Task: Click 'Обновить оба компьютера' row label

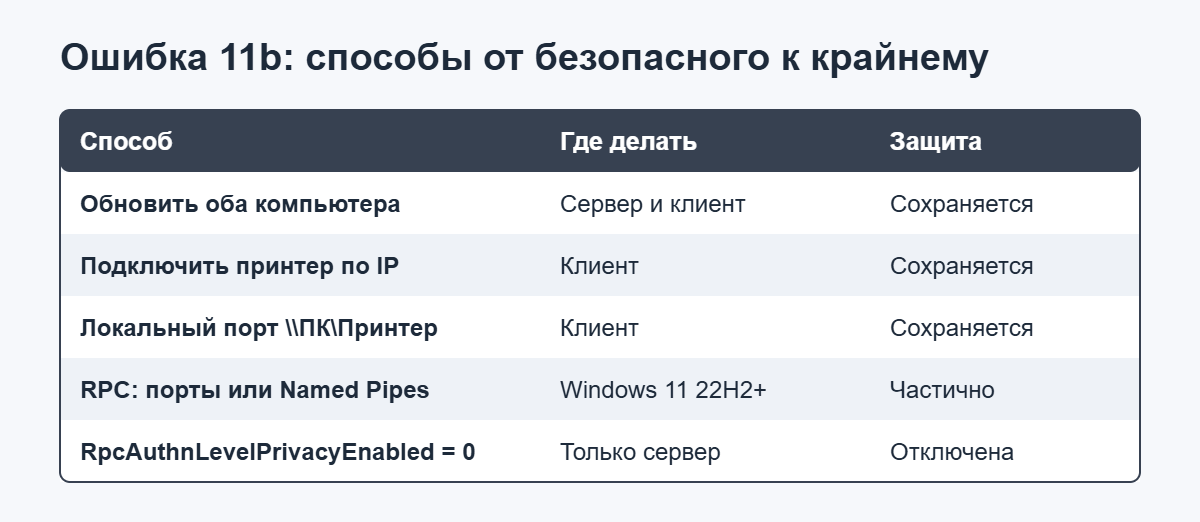Action: [x=240, y=204]
